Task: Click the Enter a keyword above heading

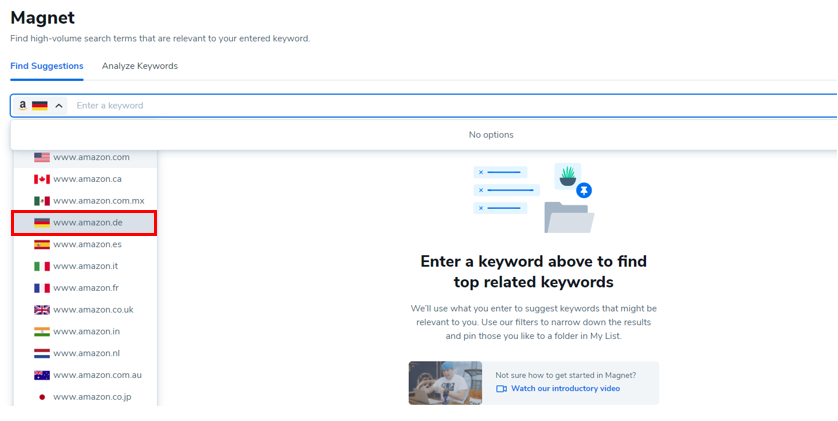Action: coord(533,271)
